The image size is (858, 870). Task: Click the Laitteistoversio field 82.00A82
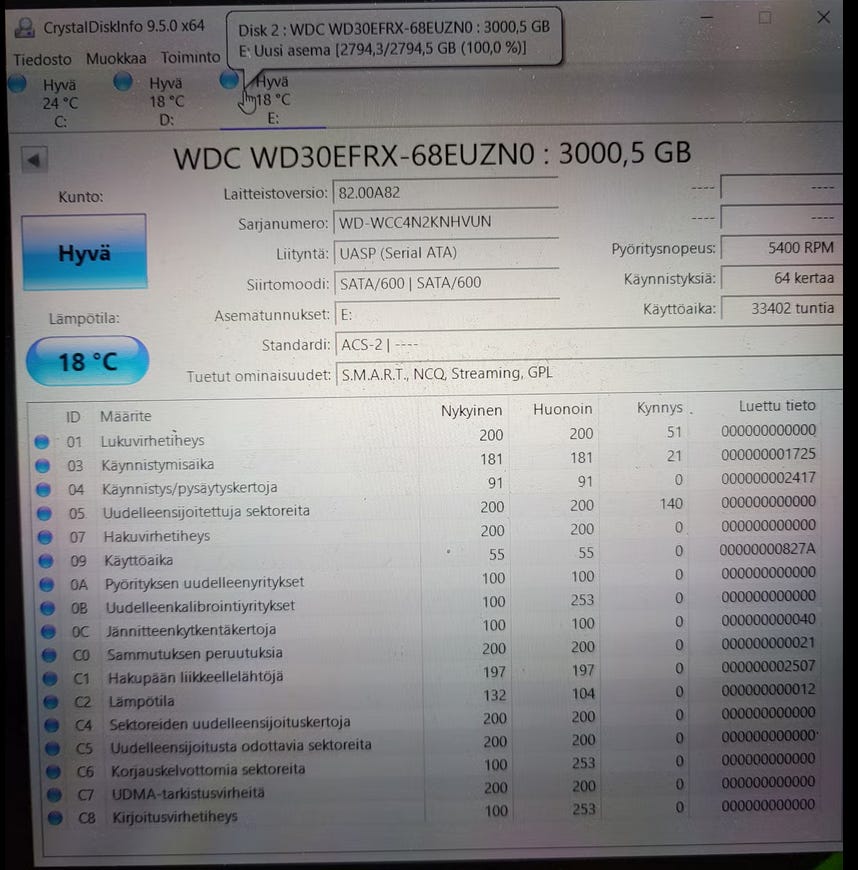click(x=446, y=193)
